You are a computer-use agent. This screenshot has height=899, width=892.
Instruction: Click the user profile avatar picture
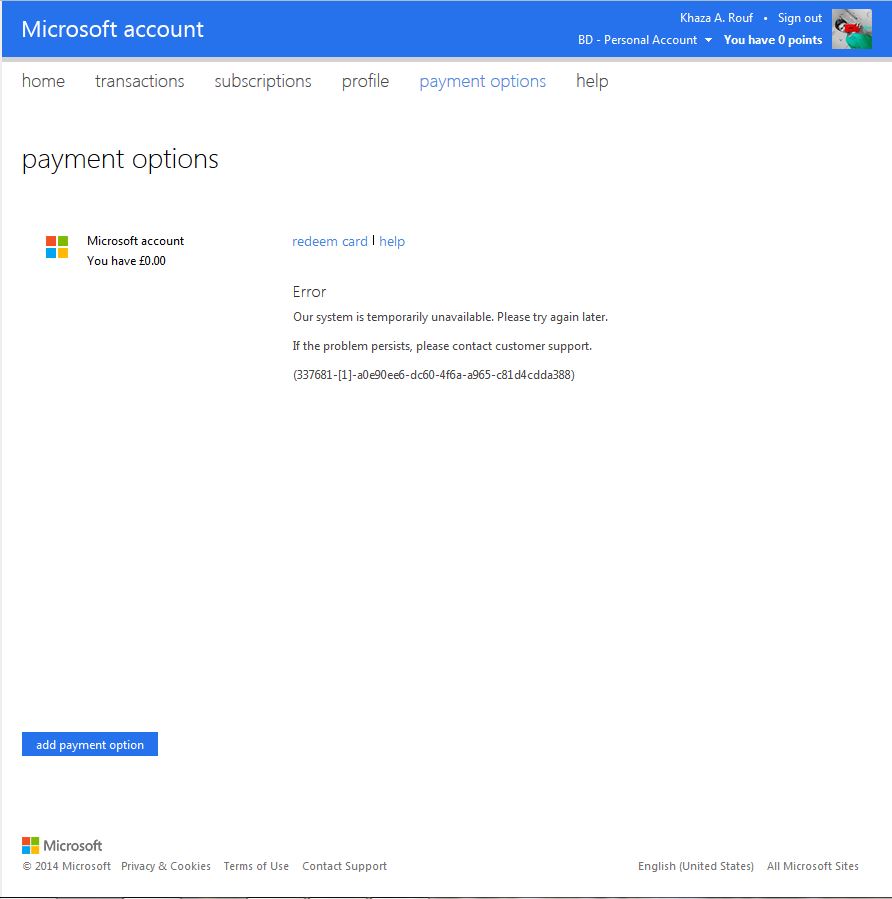[x=851, y=29]
